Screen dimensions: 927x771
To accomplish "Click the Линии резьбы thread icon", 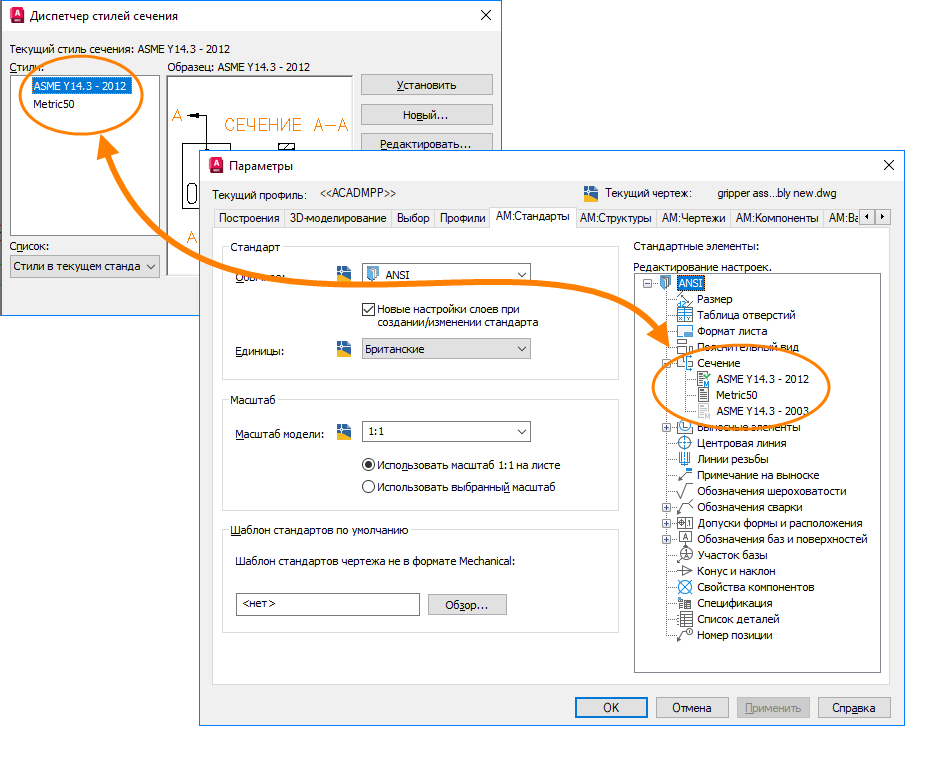I will coord(685,459).
